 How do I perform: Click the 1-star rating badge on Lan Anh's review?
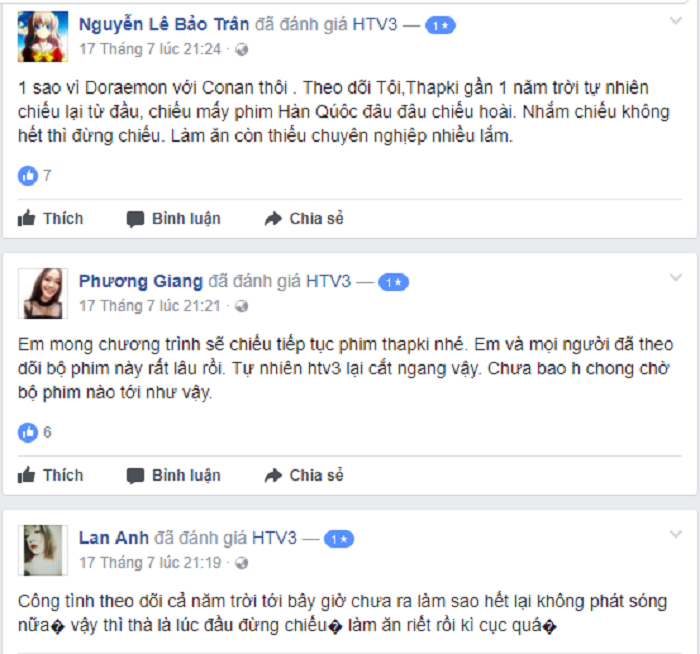(339, 539)
